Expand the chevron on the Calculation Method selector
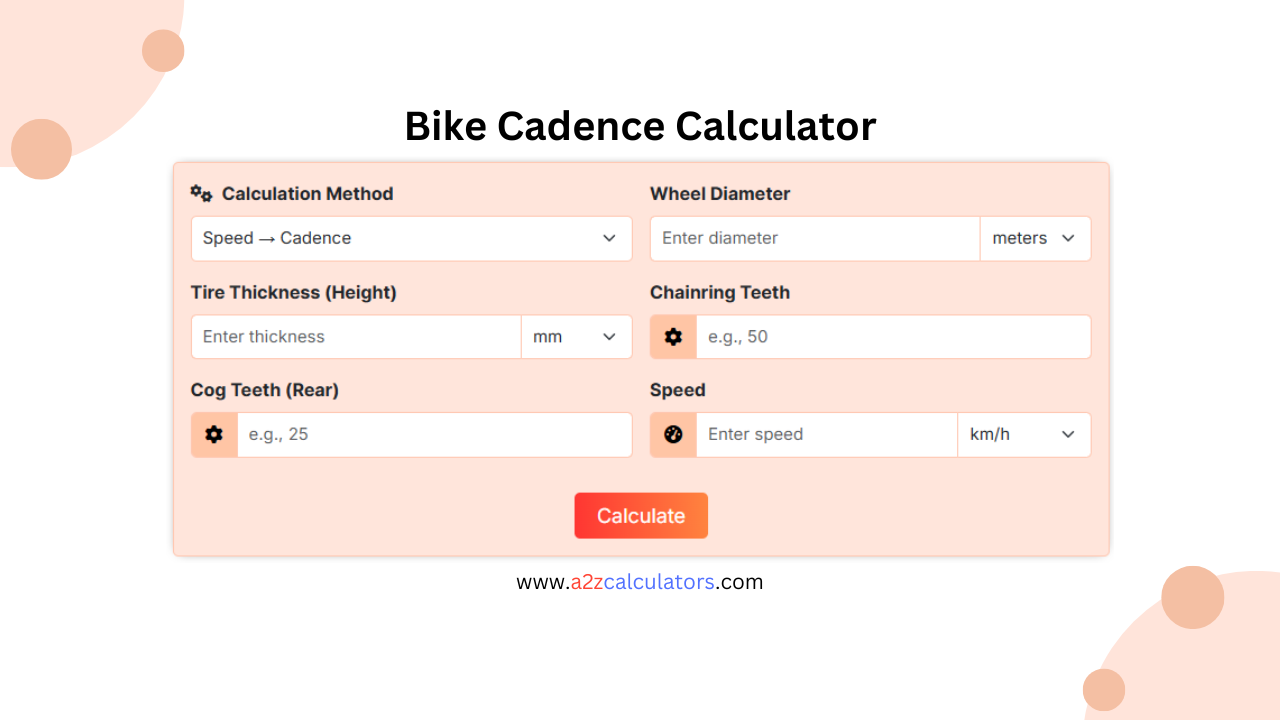 click(609, 238)
